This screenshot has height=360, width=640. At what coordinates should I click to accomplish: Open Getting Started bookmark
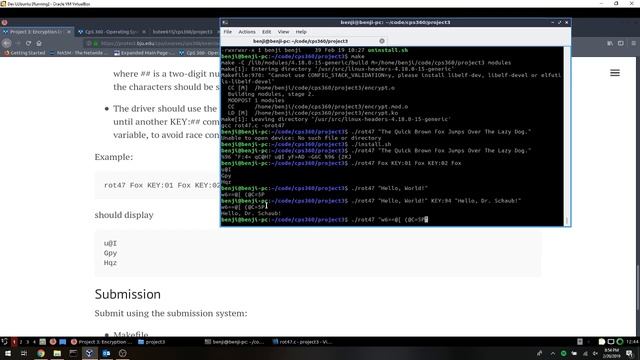tap(24, 53)
